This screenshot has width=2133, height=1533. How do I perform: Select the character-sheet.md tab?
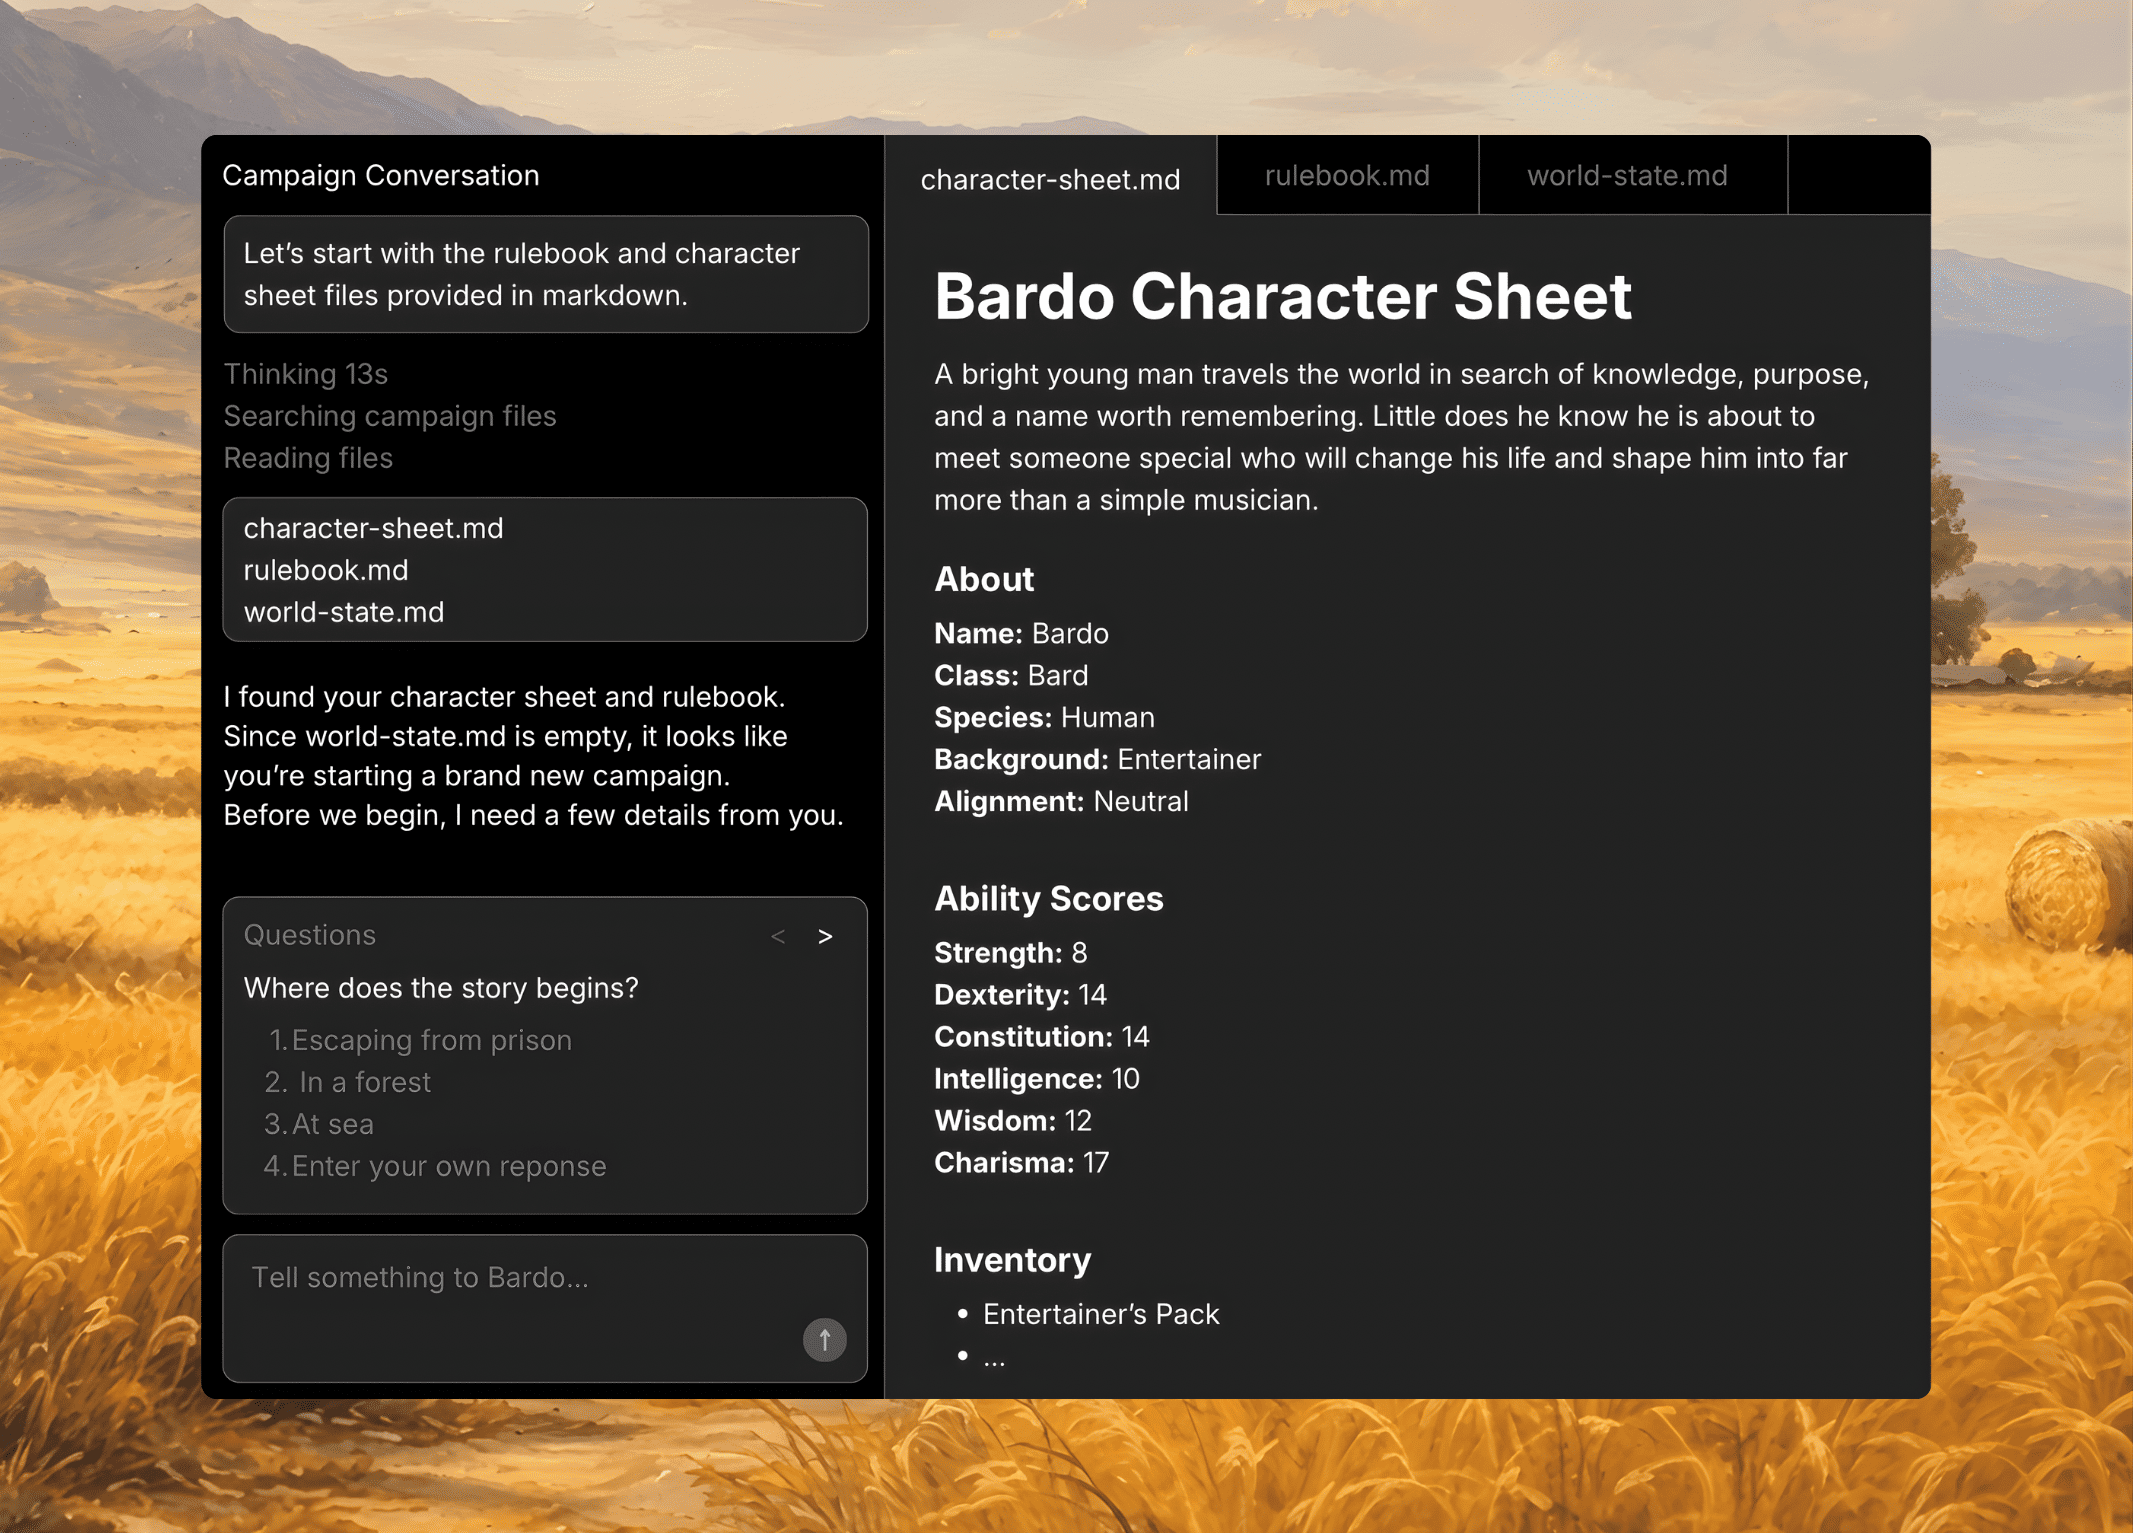click(1050, 179)
